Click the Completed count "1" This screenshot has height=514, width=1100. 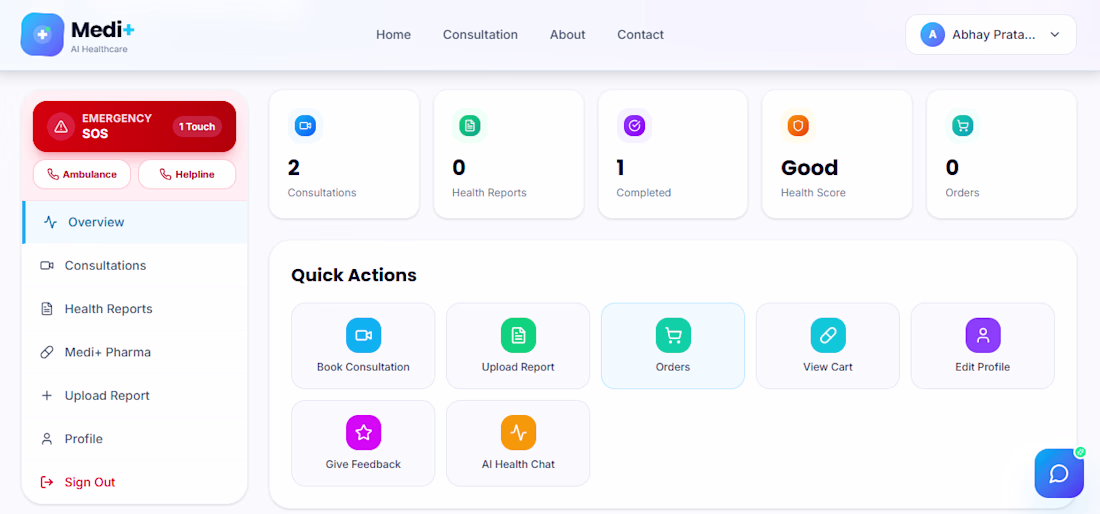coord(621,168)
